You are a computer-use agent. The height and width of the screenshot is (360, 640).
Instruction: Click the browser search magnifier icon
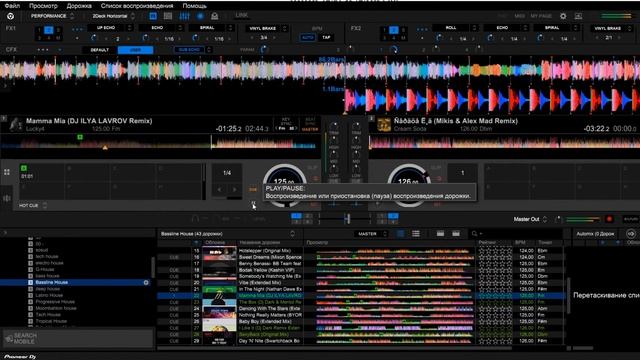pos(474,234)
